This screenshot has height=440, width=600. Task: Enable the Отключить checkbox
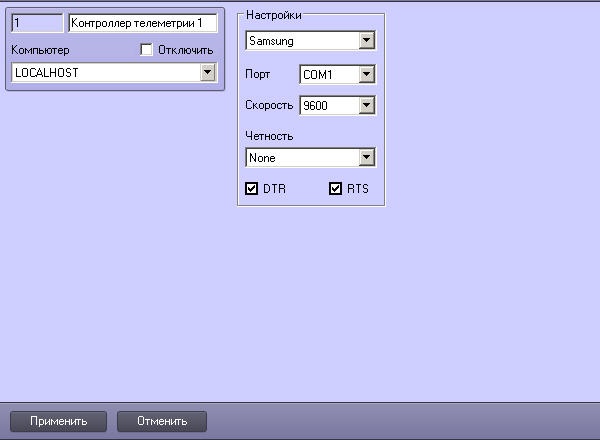(x=147, y=49)
